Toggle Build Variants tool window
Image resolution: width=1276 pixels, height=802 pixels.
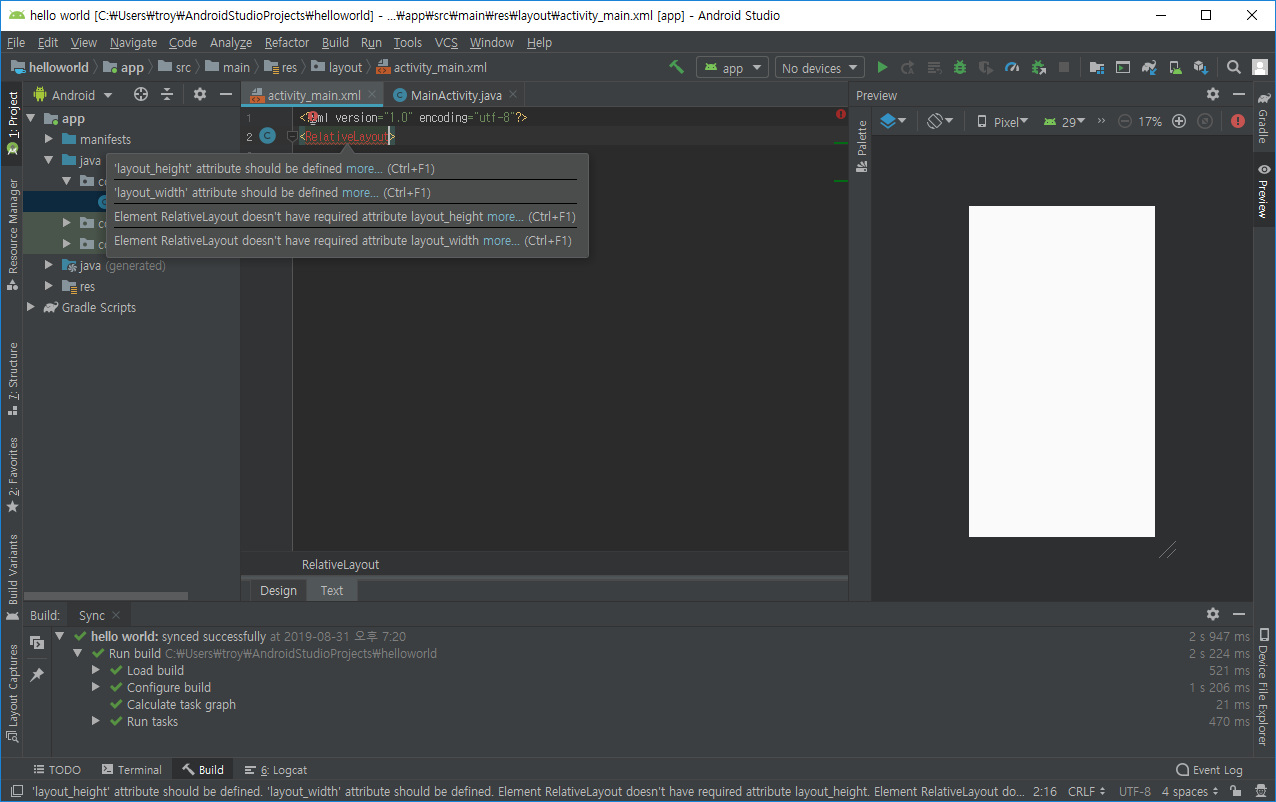[12, 579]
